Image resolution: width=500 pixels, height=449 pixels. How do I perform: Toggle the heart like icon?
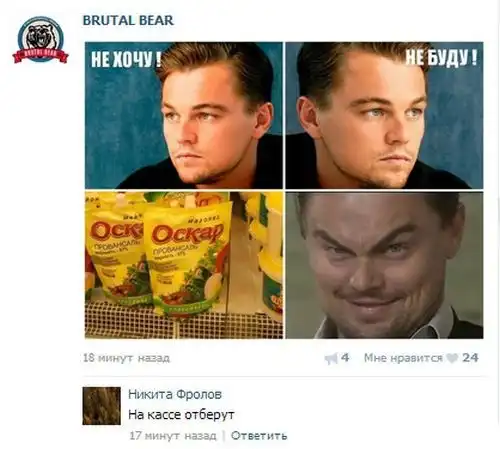[x=452, y=358]
